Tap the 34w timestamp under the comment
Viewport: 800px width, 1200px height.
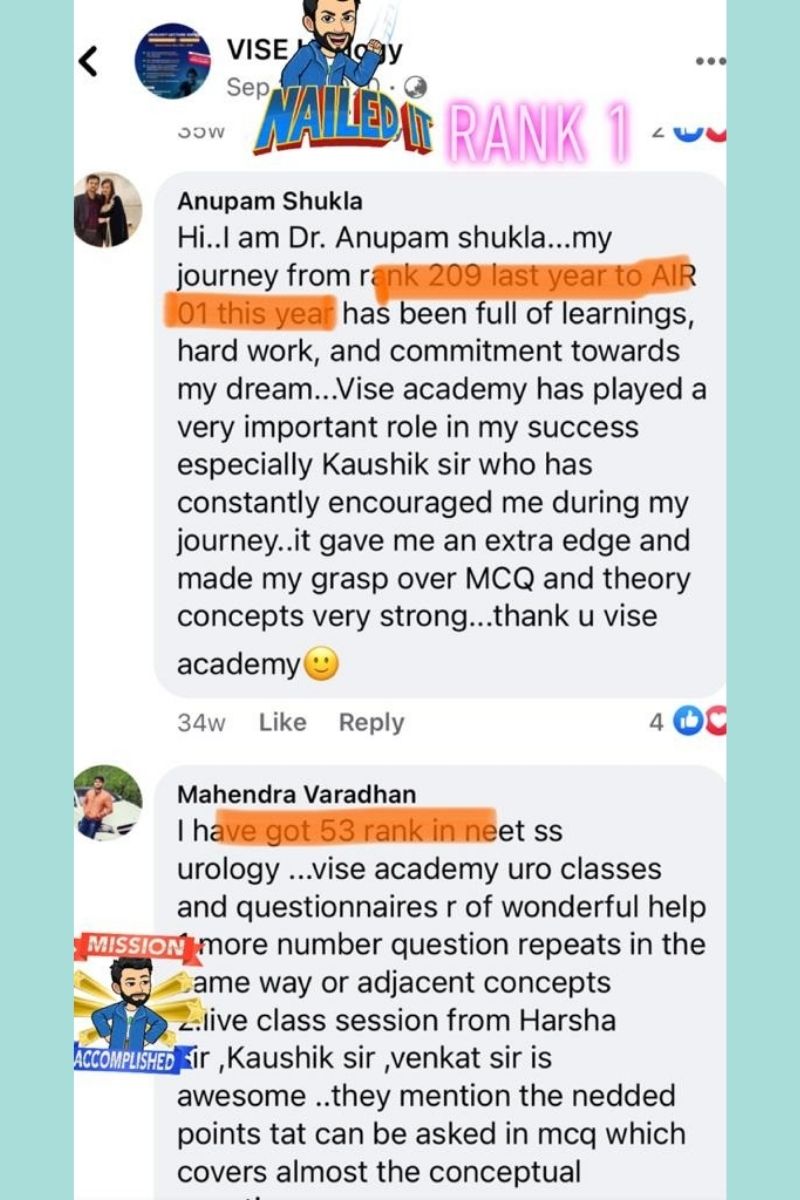click(x=201, y=722)
